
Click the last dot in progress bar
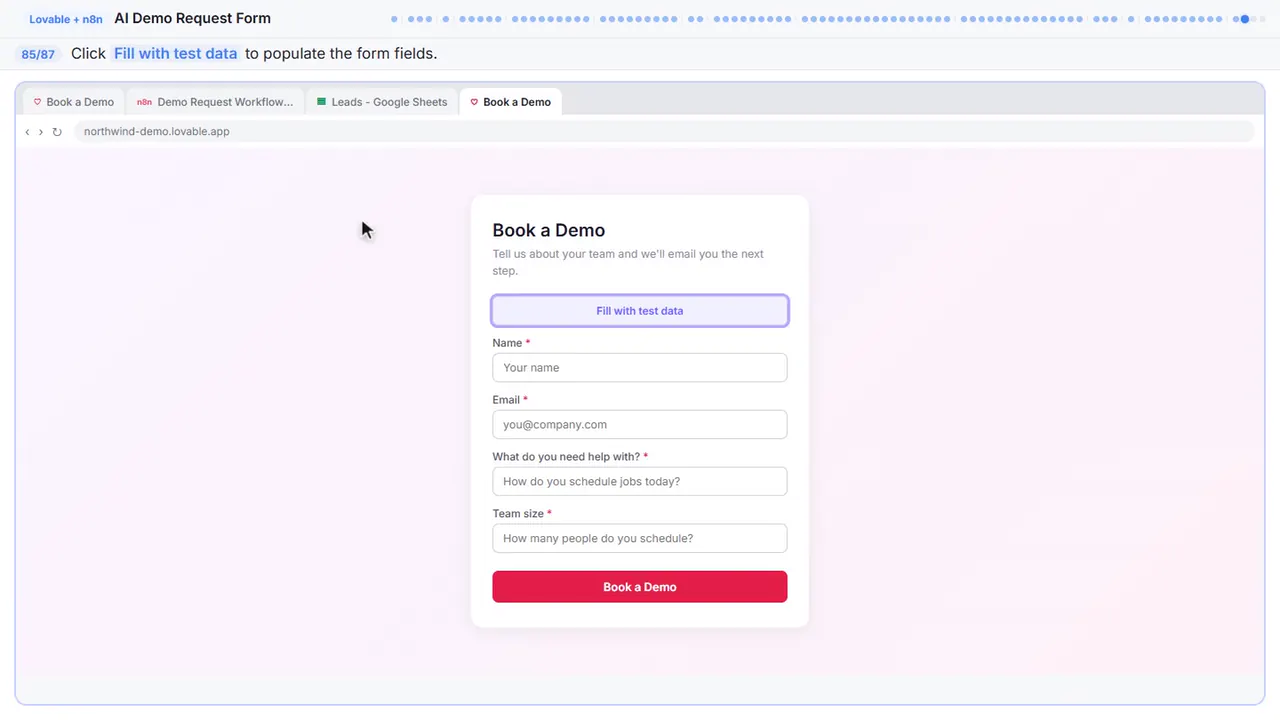1262,19
